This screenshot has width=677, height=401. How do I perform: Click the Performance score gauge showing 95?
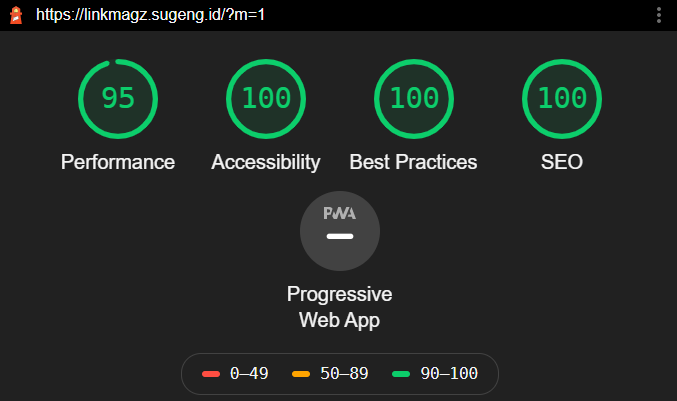(118, 99)
